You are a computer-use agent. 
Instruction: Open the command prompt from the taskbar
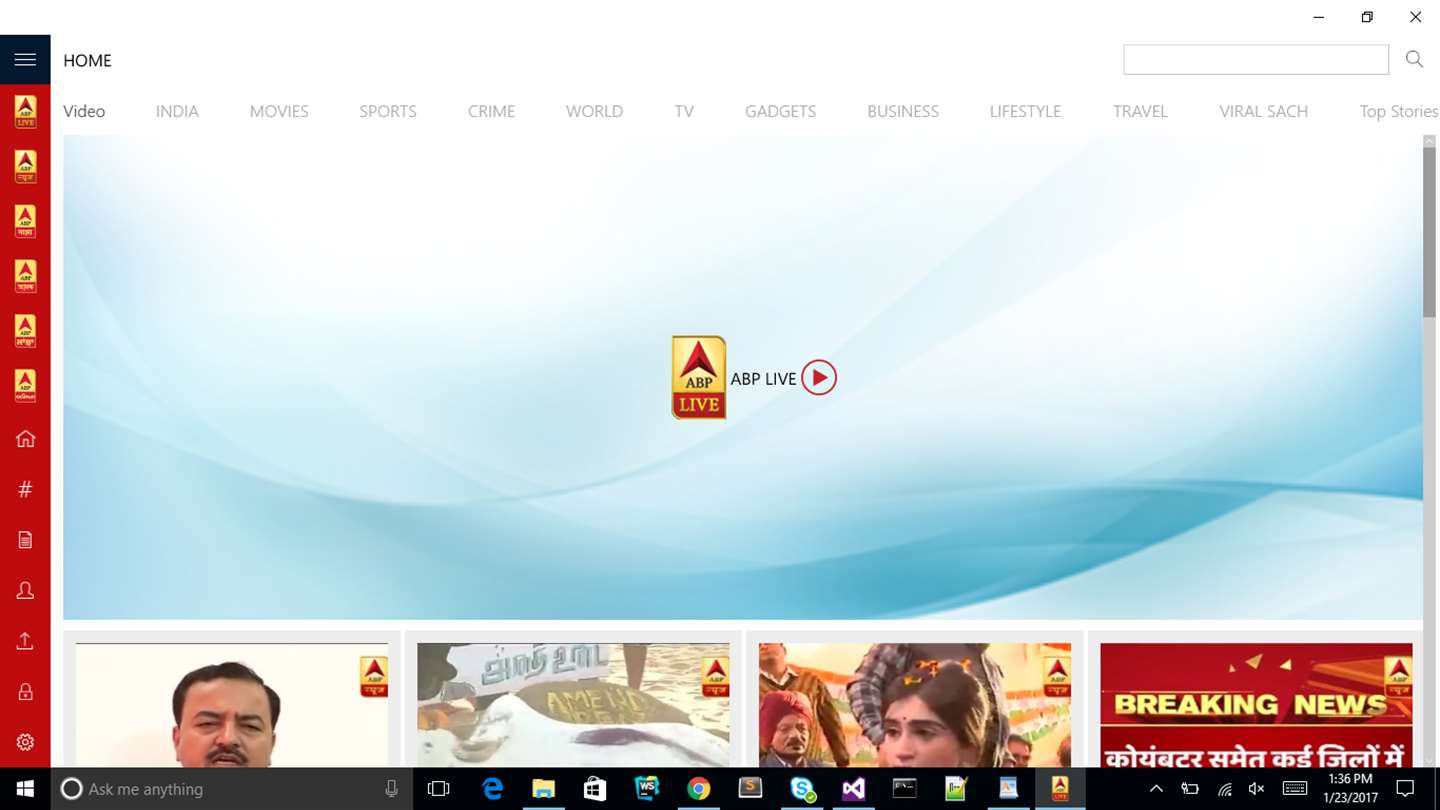905,789
